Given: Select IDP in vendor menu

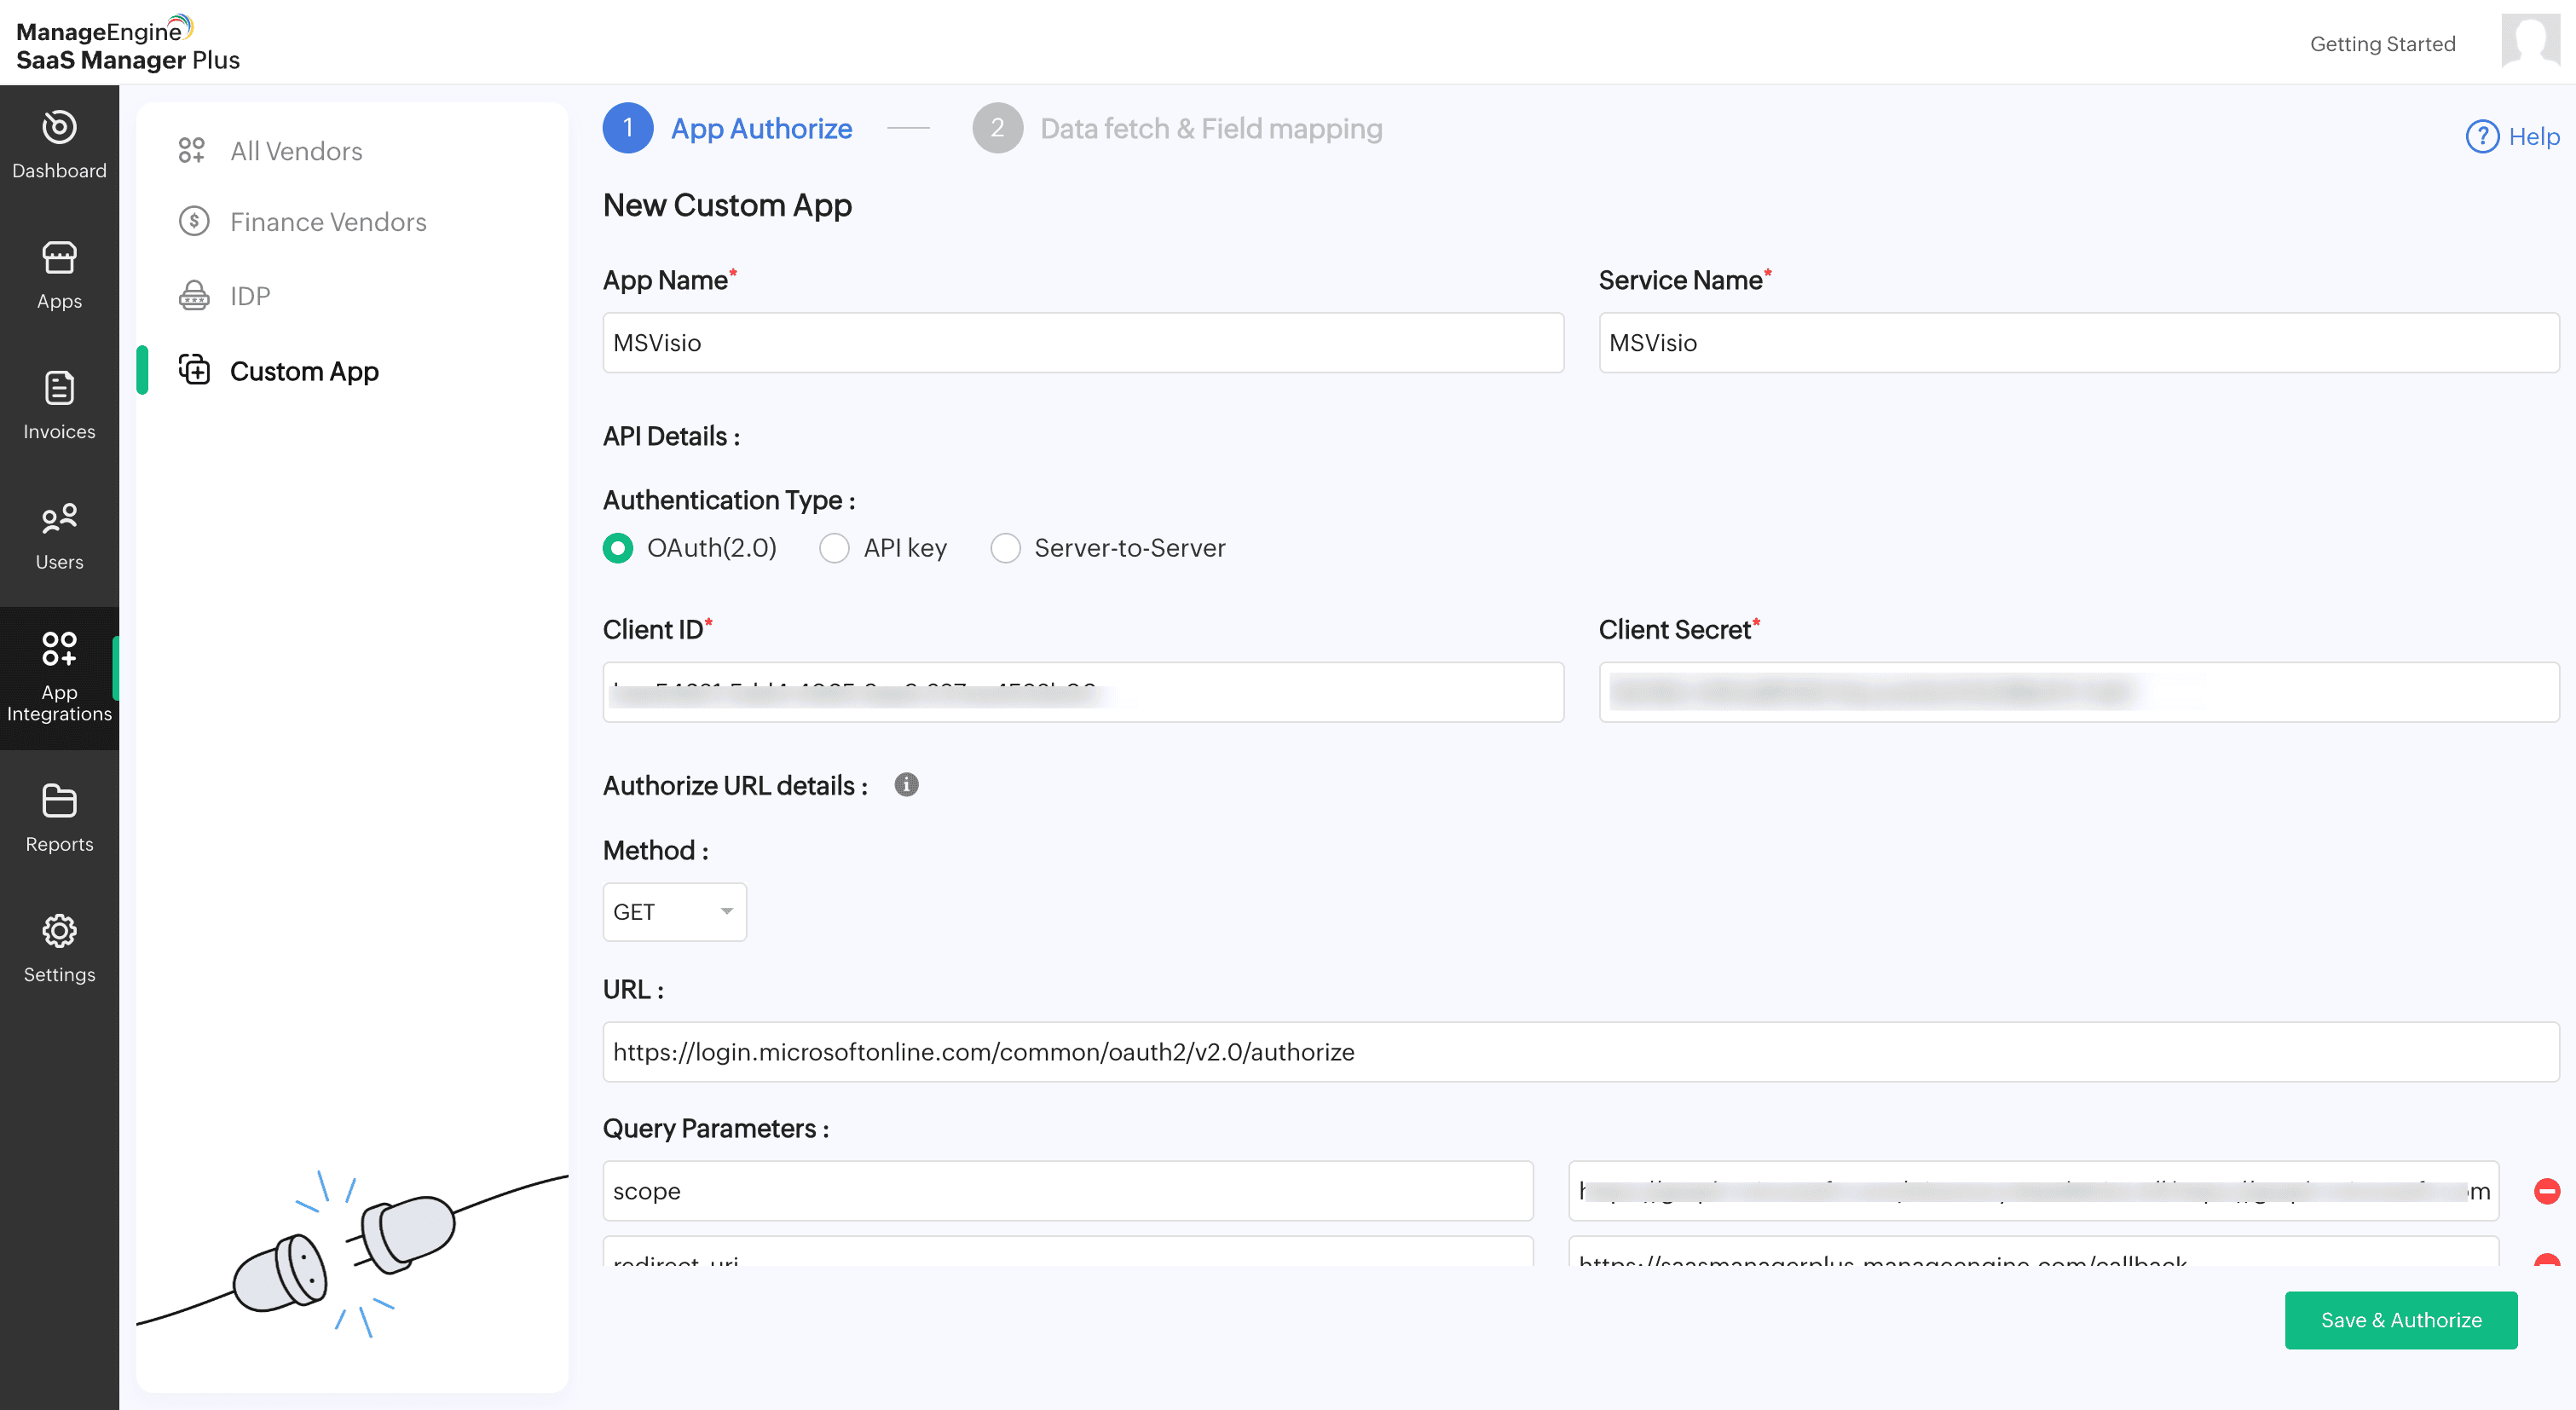Looking at the screenshot, I should [x=250, y=296].
